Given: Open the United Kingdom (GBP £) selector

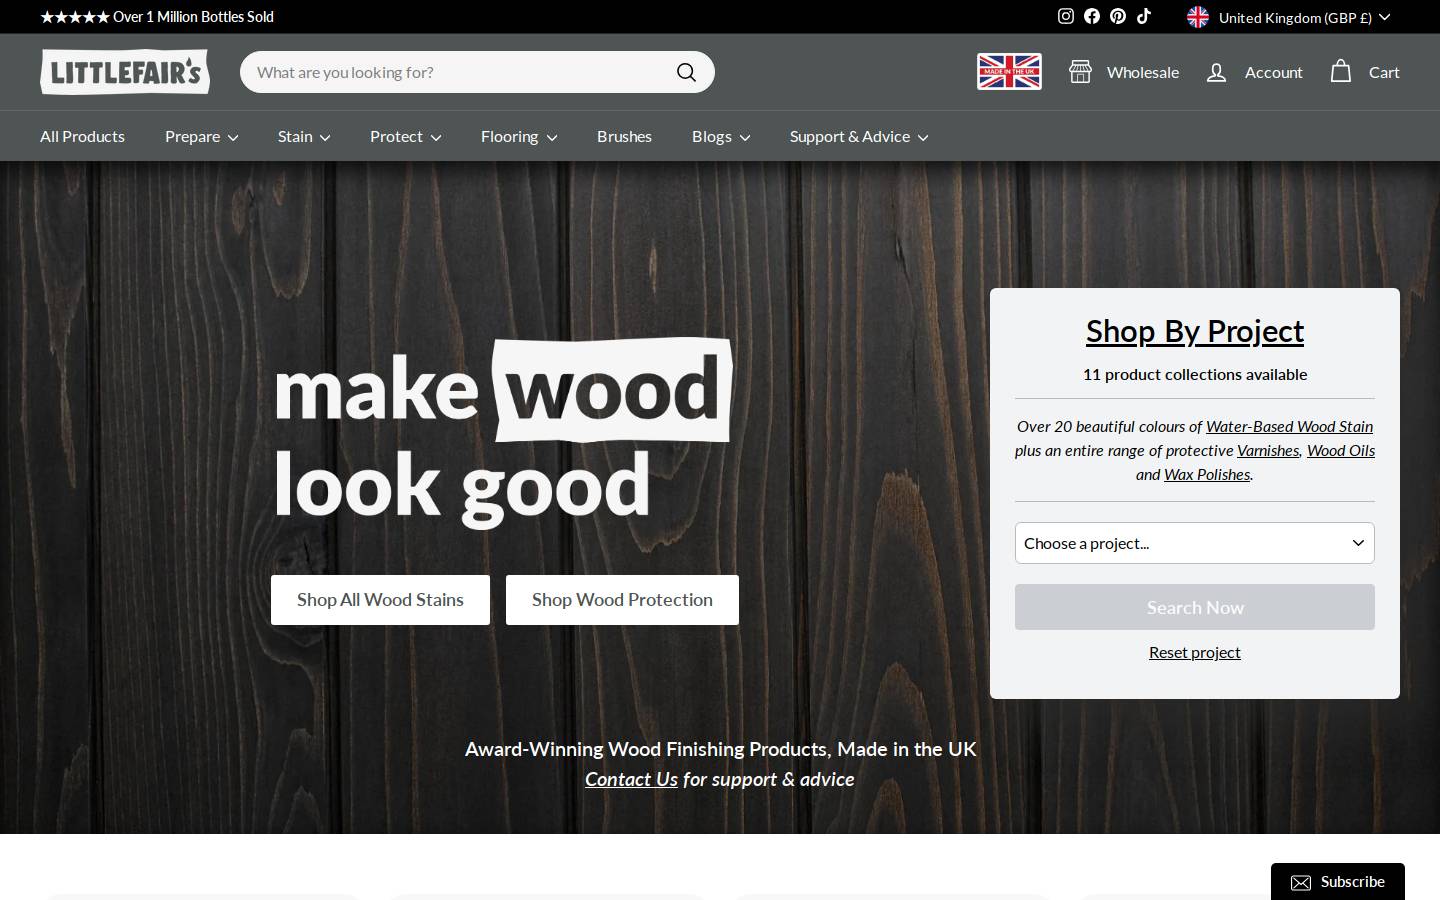Looking at the screenshot, I should (1289, 17).
